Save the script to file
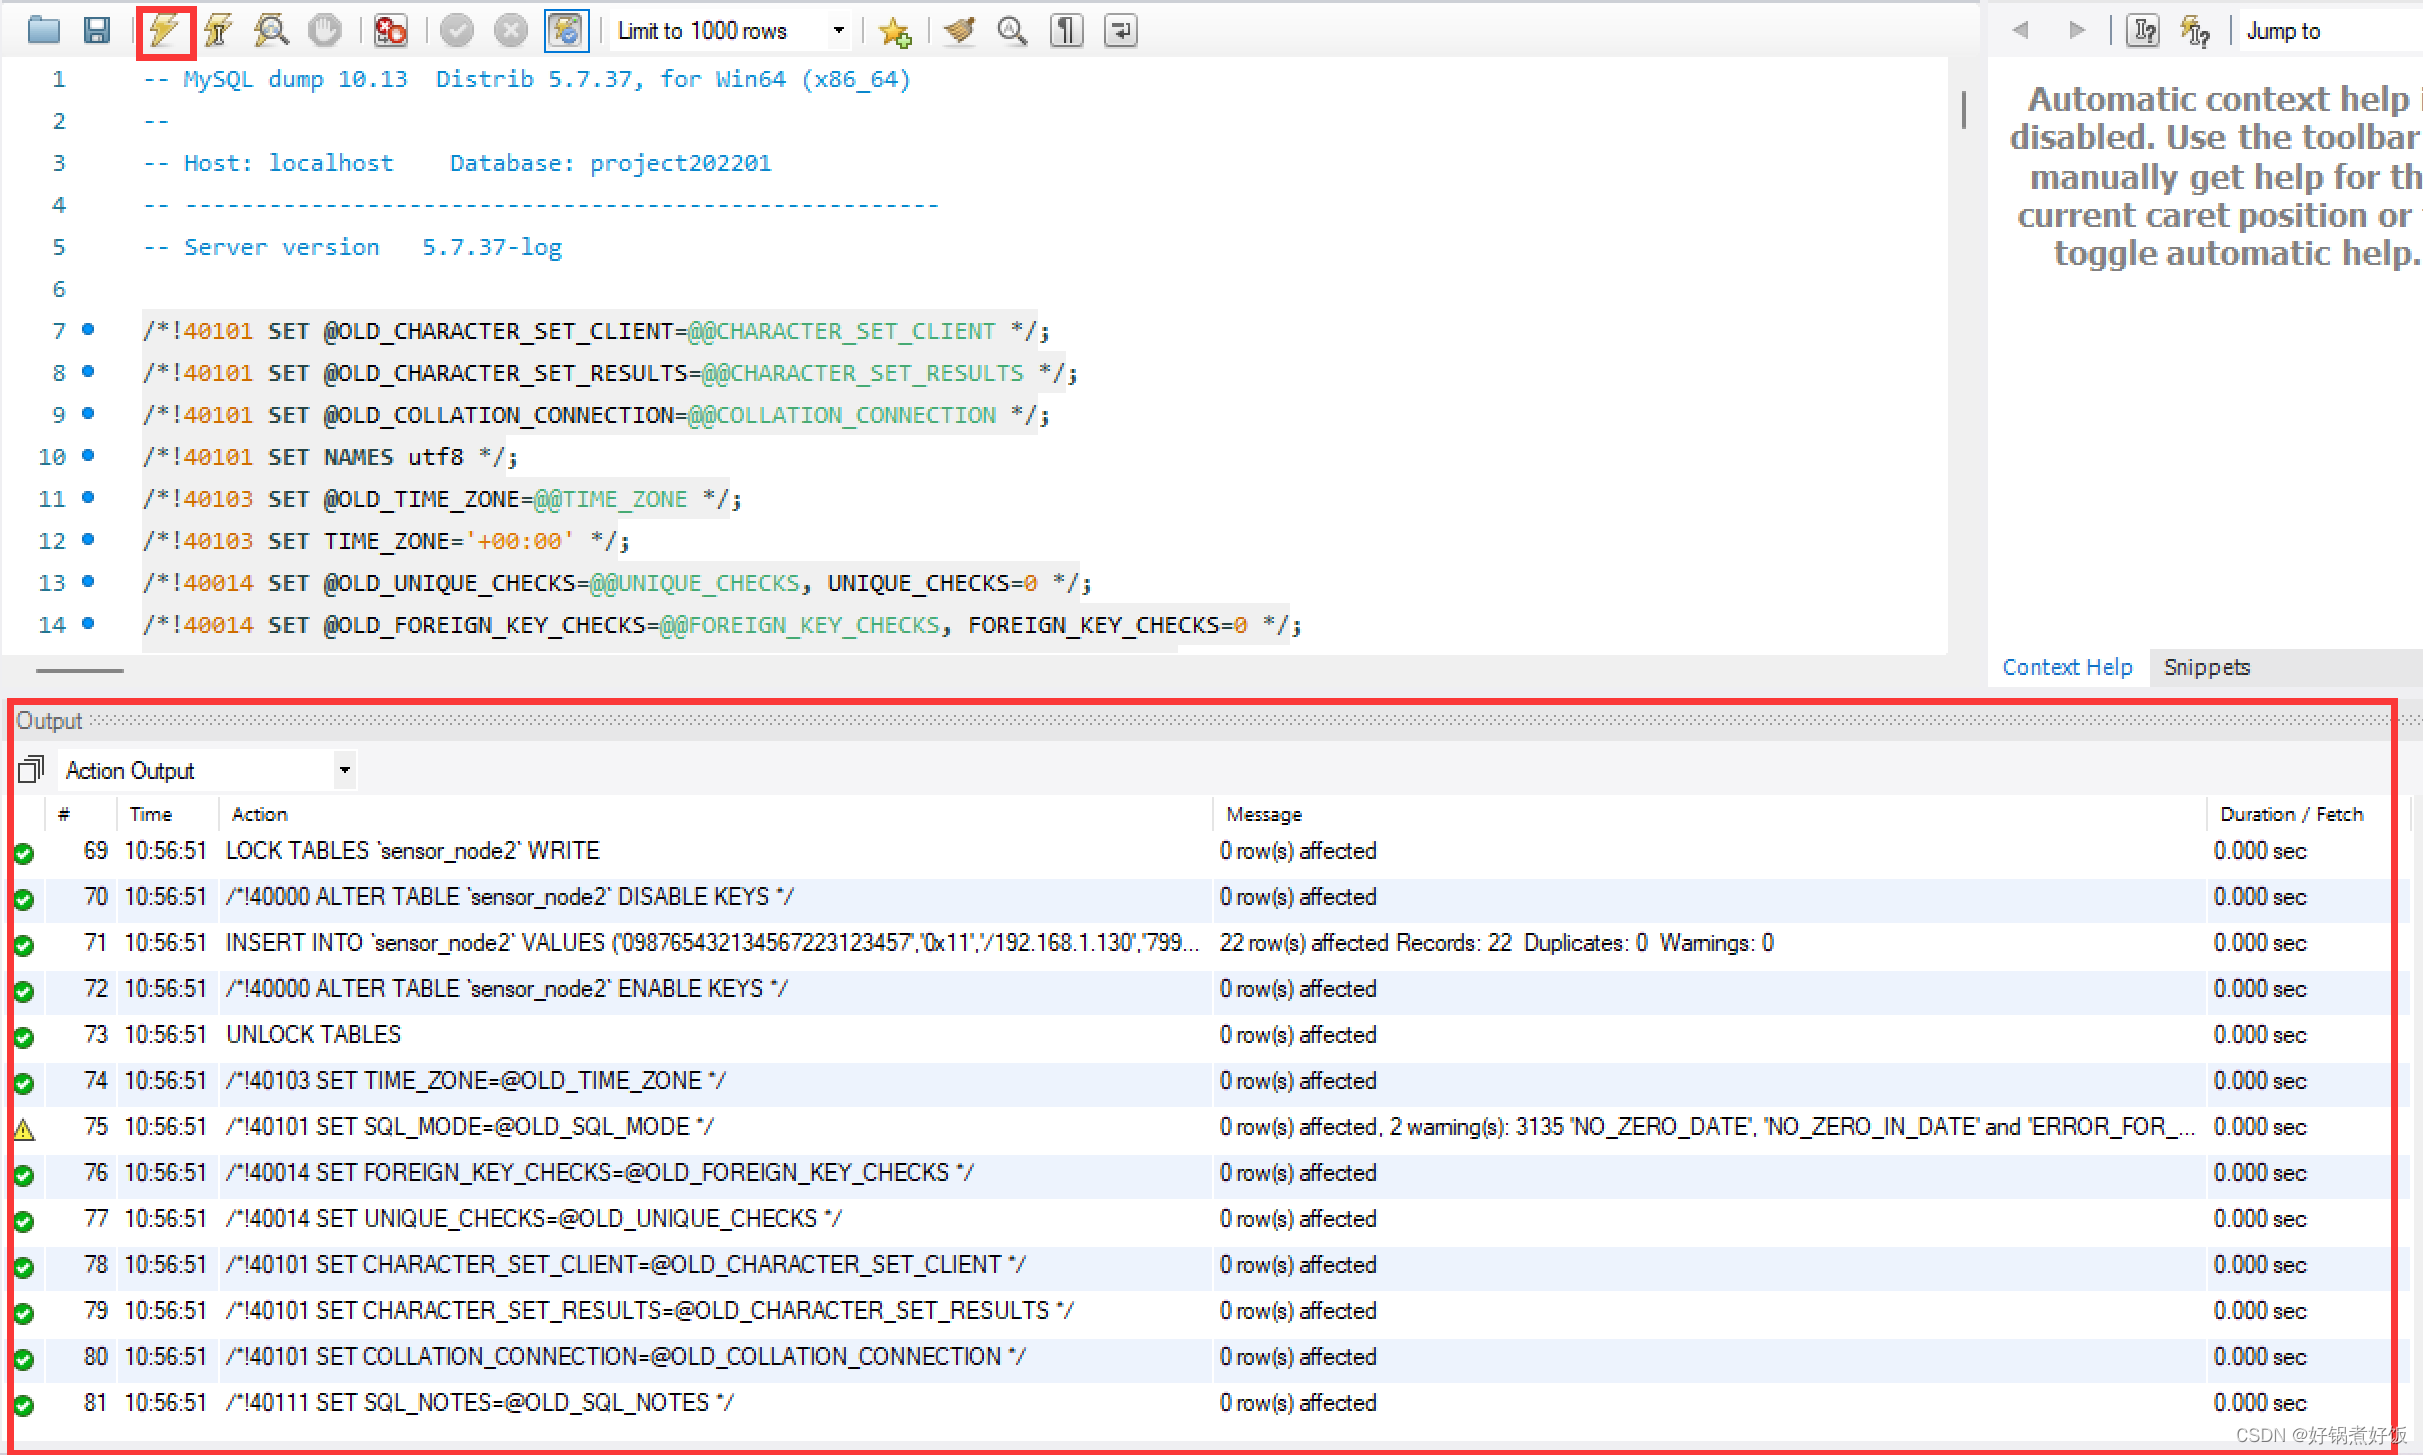This screenshot has width=2423, height=1455. [x=96, y=32]
